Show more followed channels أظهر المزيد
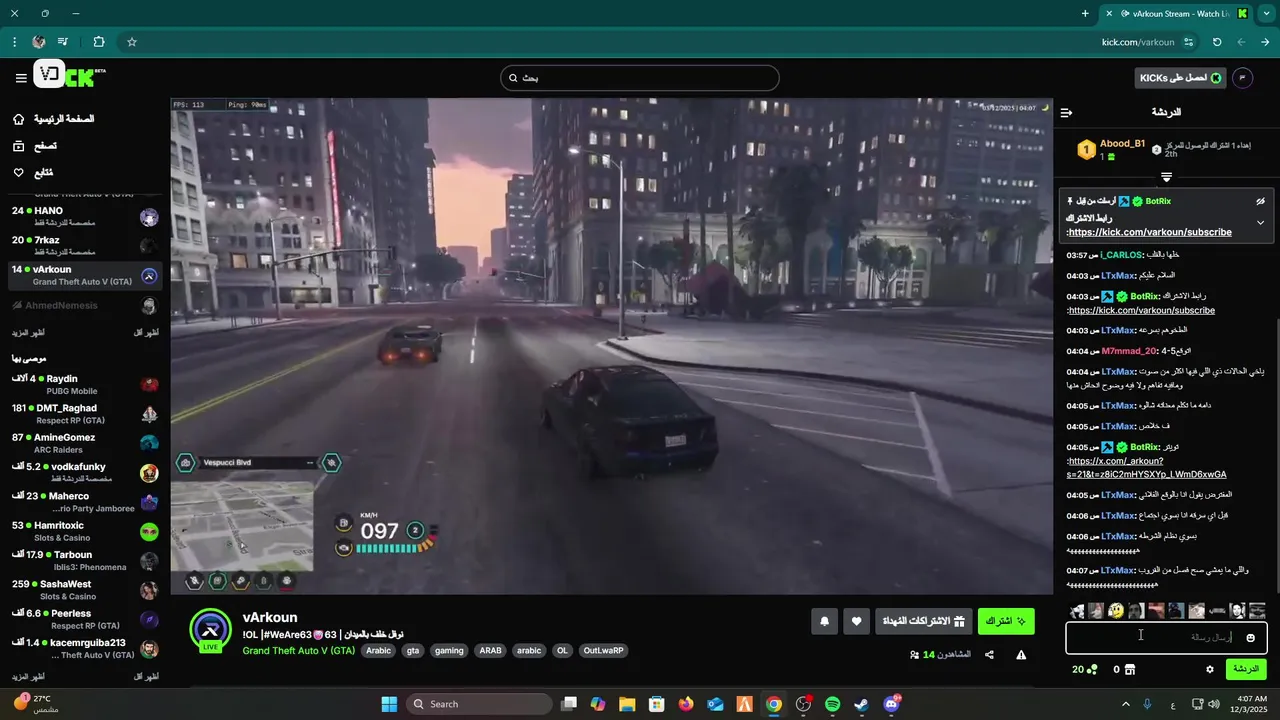This screenshot has width=1280, height=720. [x=28, y=332]
